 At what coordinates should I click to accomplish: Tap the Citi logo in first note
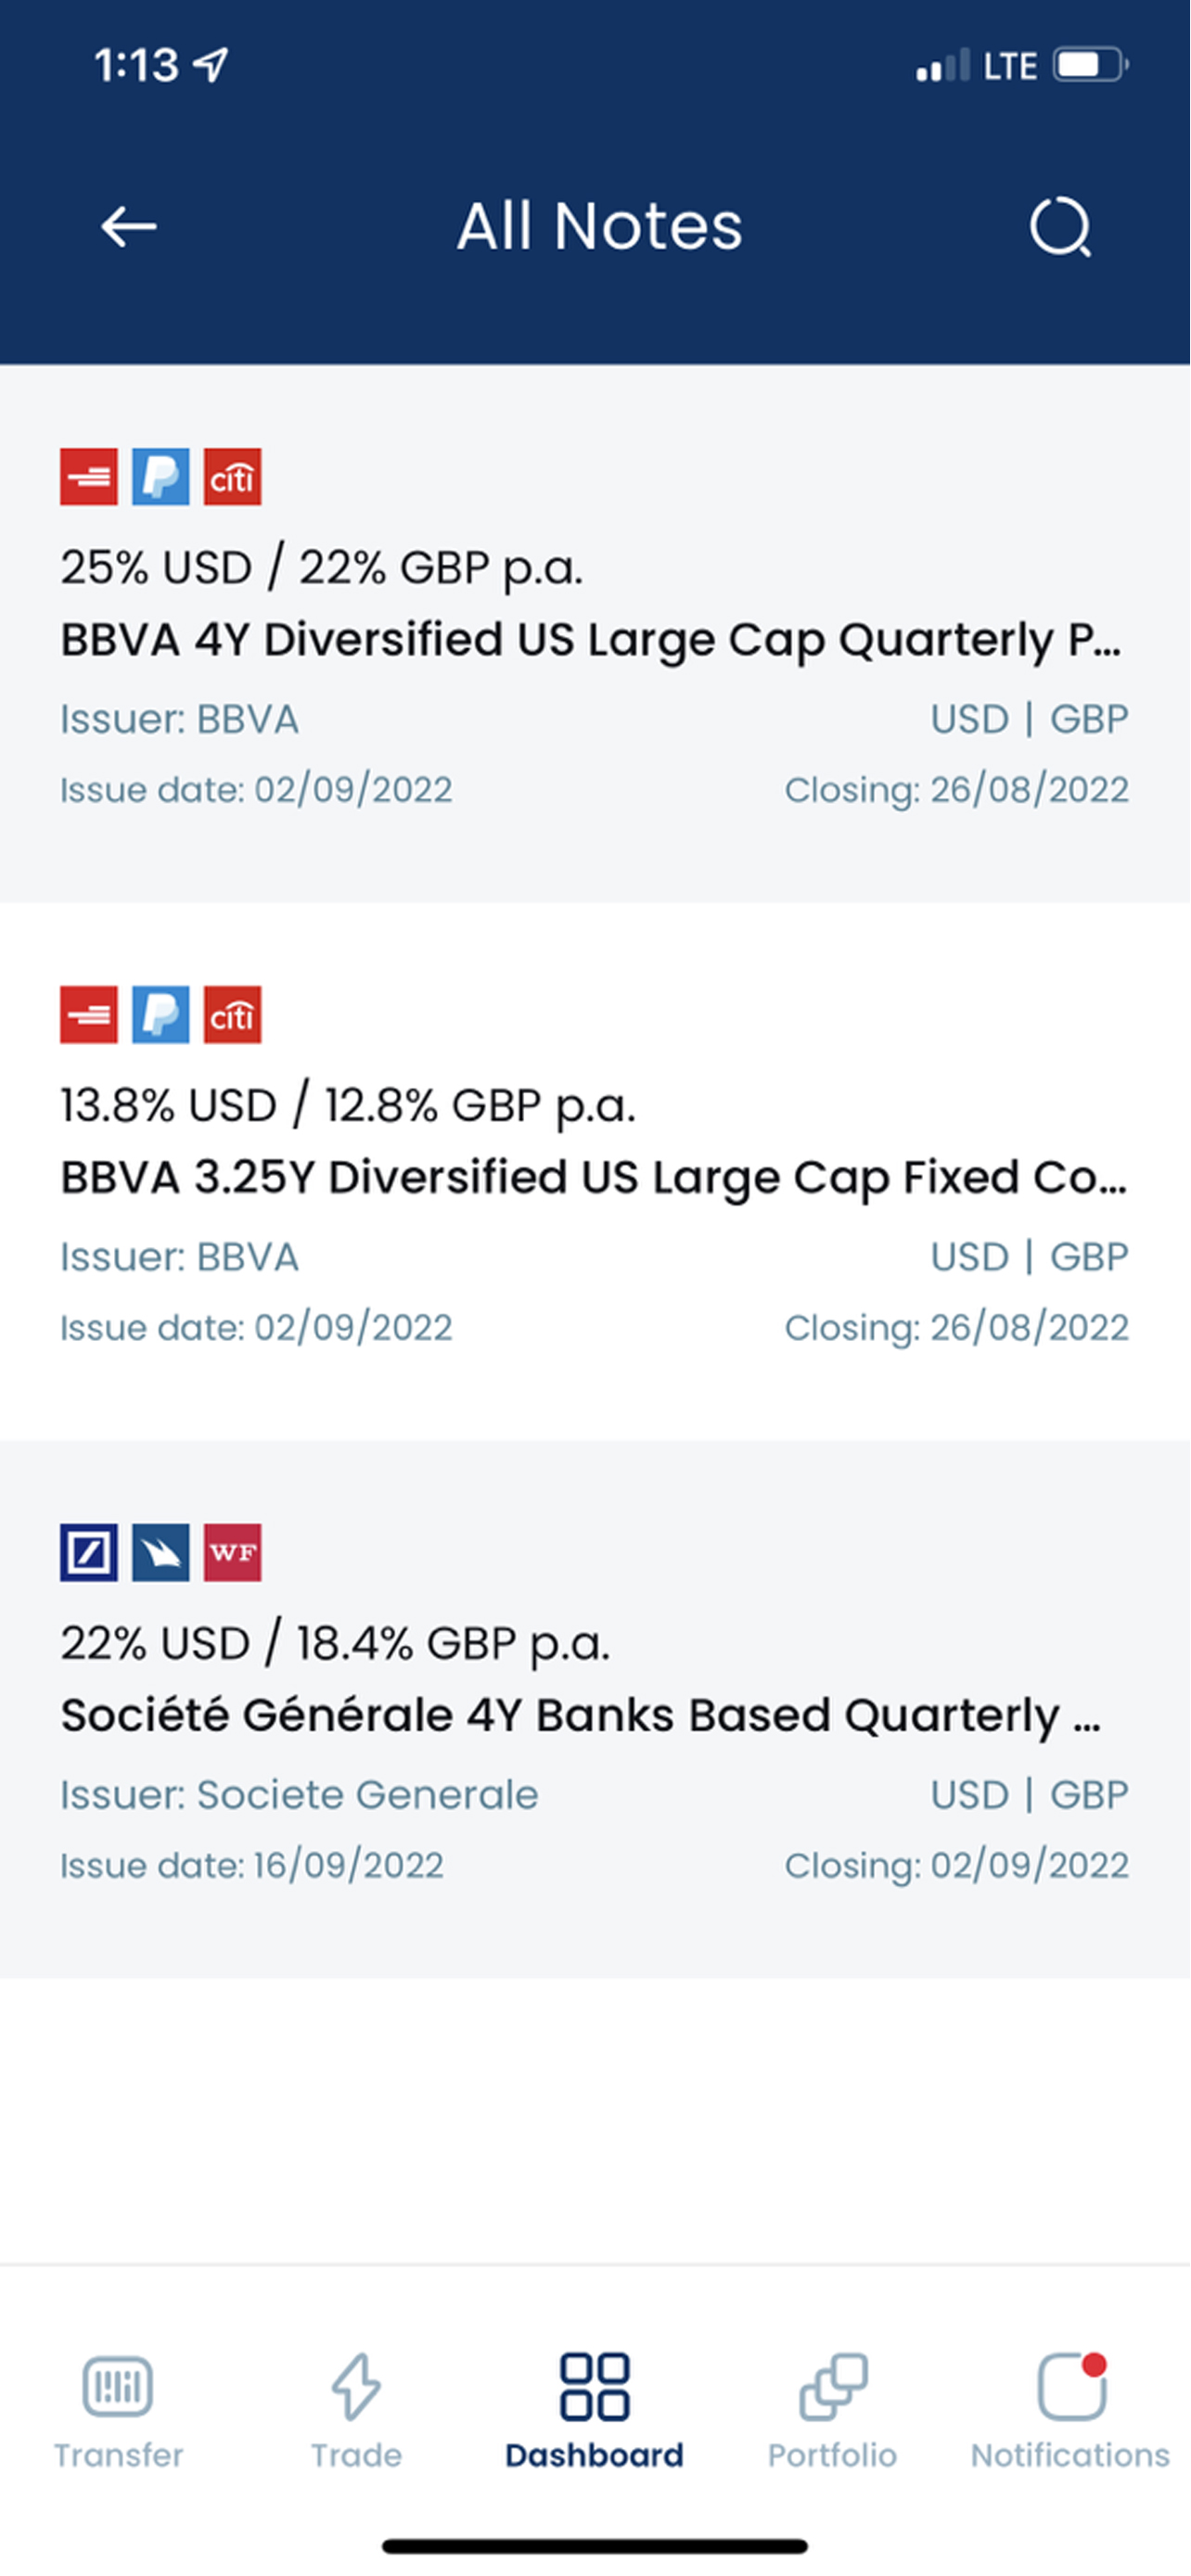(233, 477)
